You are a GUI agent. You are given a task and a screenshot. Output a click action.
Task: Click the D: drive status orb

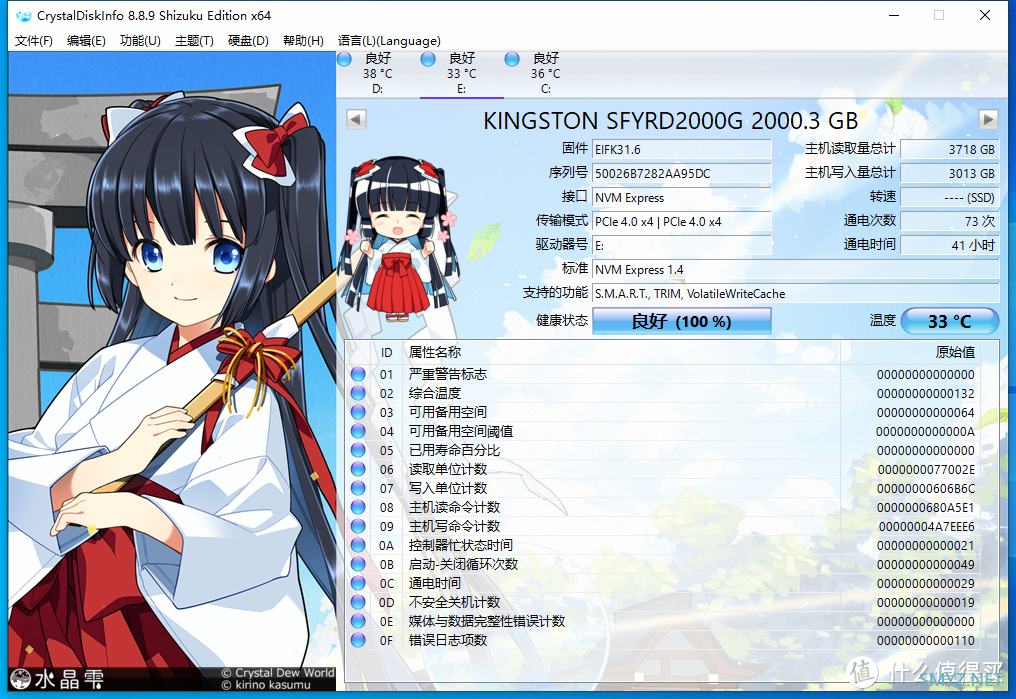[345, 60]
